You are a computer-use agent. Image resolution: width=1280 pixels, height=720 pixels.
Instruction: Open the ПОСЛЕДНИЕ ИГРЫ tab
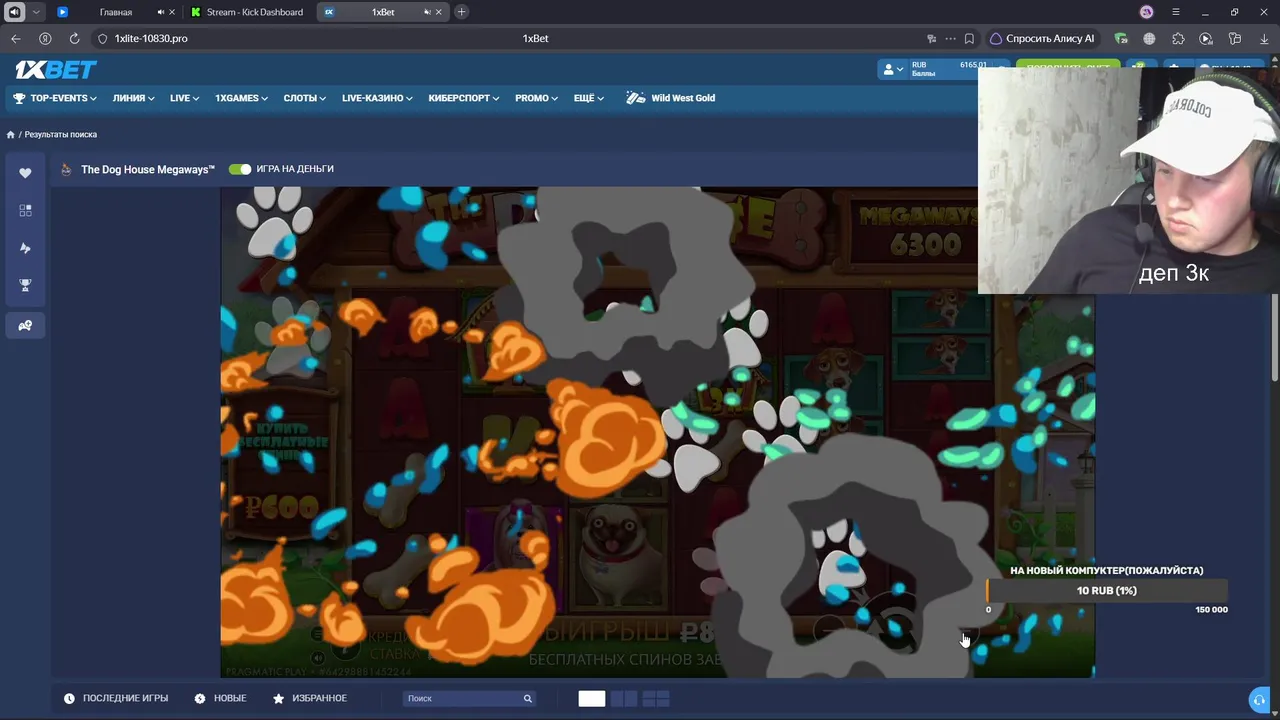116,698
